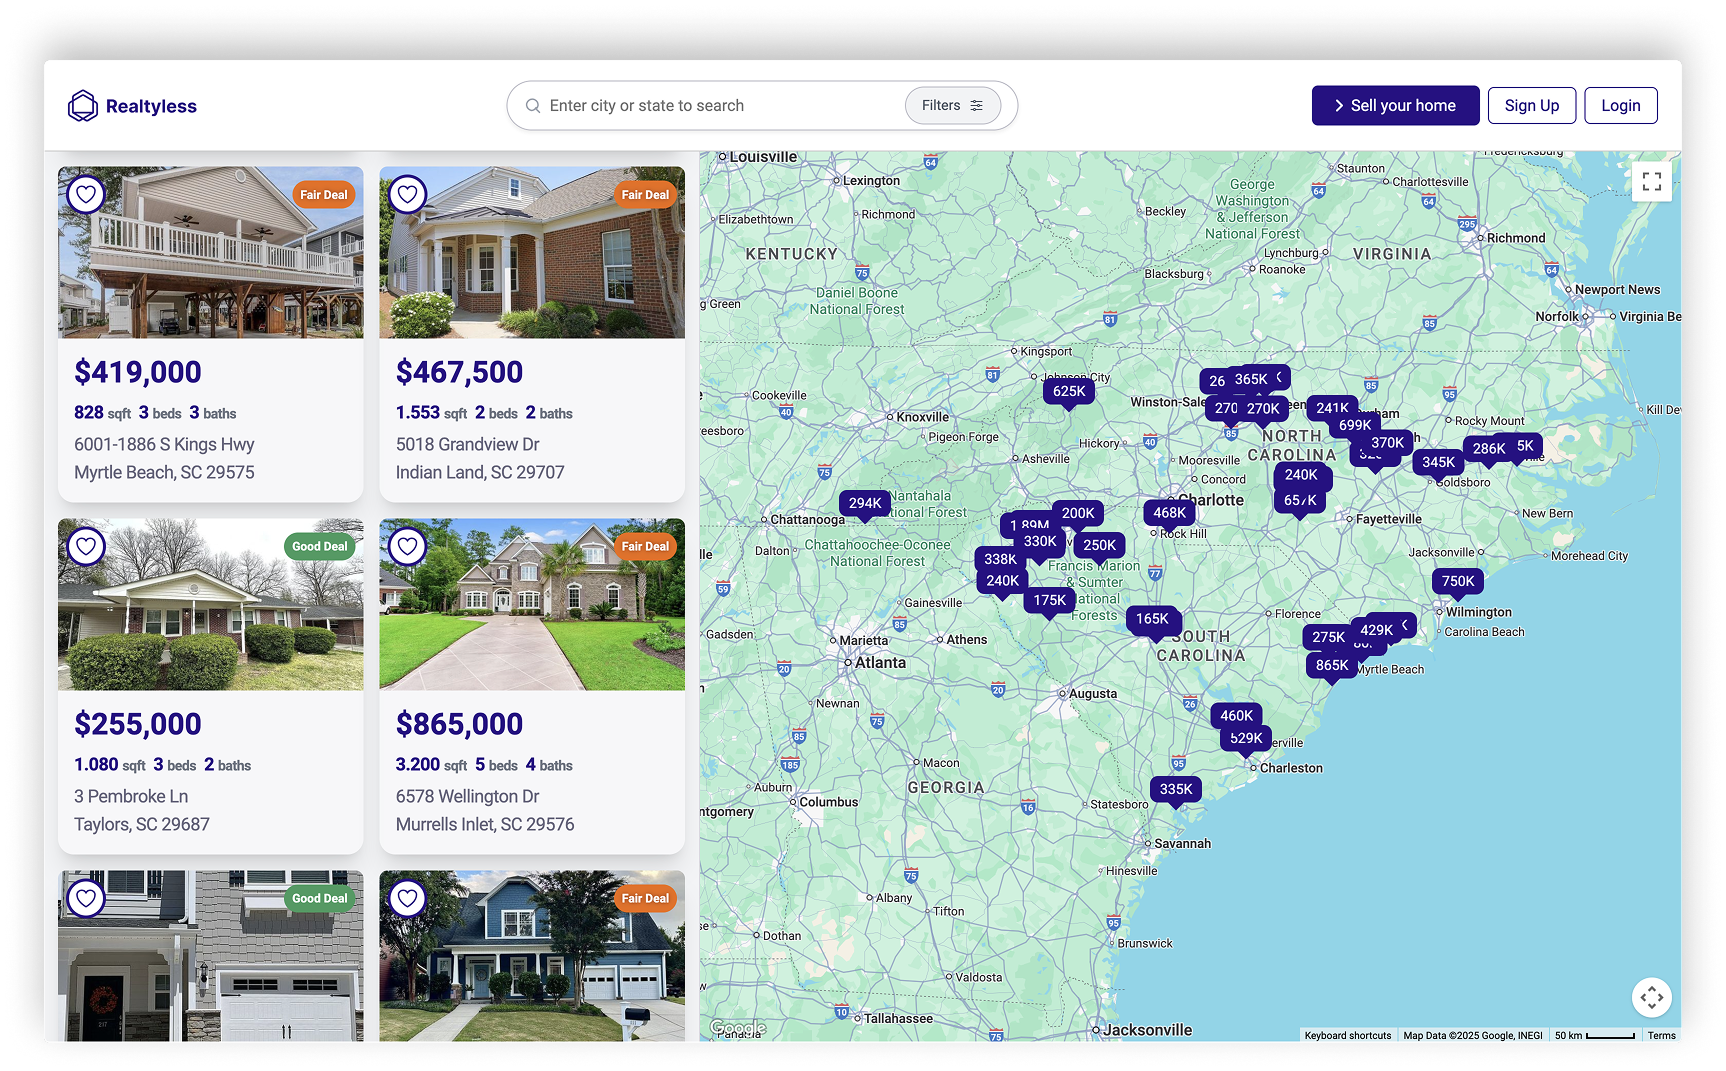Select the 460K map price marker
Image resolution: width=1726 pixels, height=1071 pixels.
(x=1236, y=717)
